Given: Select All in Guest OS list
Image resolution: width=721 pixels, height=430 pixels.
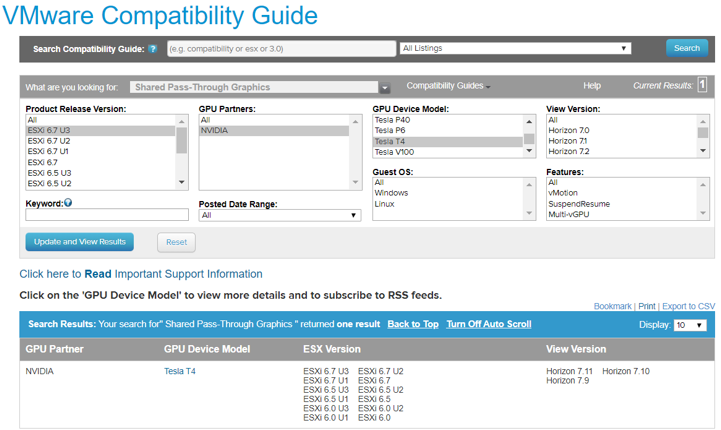Looking at the screenshot, I should point(448,183).
